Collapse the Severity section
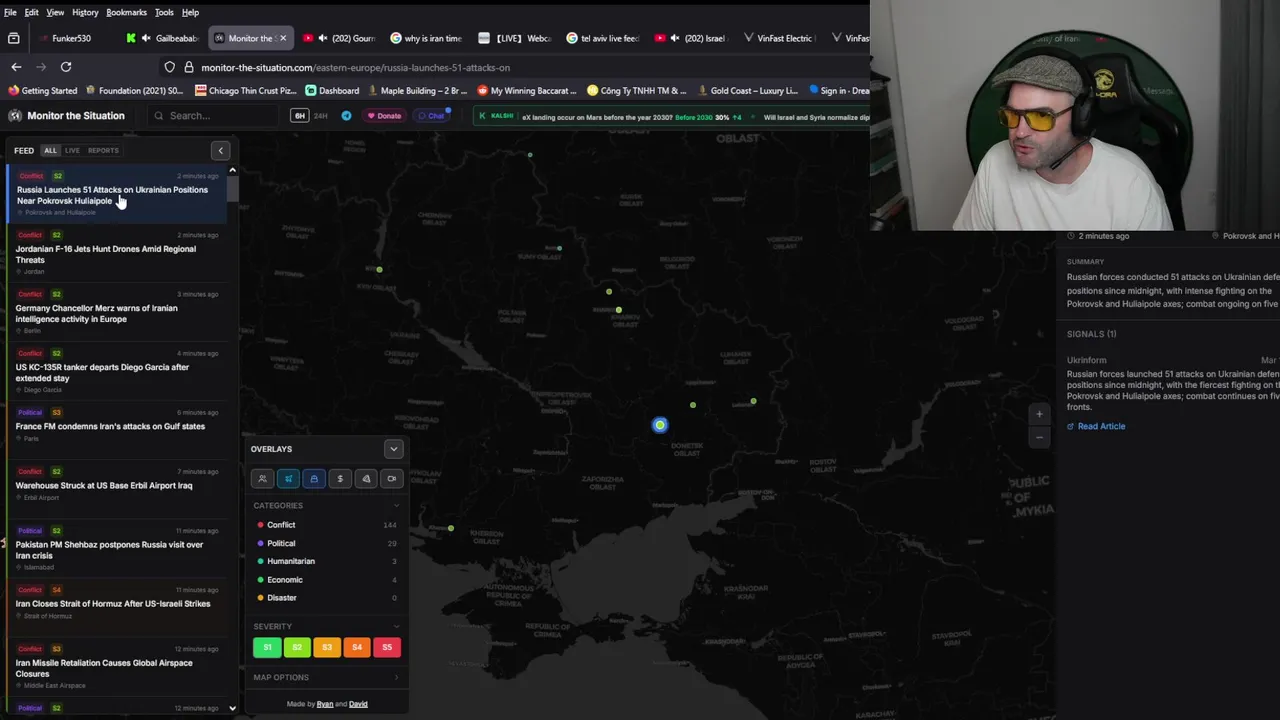The height and width of the screenshot is (720, 1280). coord(397,627)
